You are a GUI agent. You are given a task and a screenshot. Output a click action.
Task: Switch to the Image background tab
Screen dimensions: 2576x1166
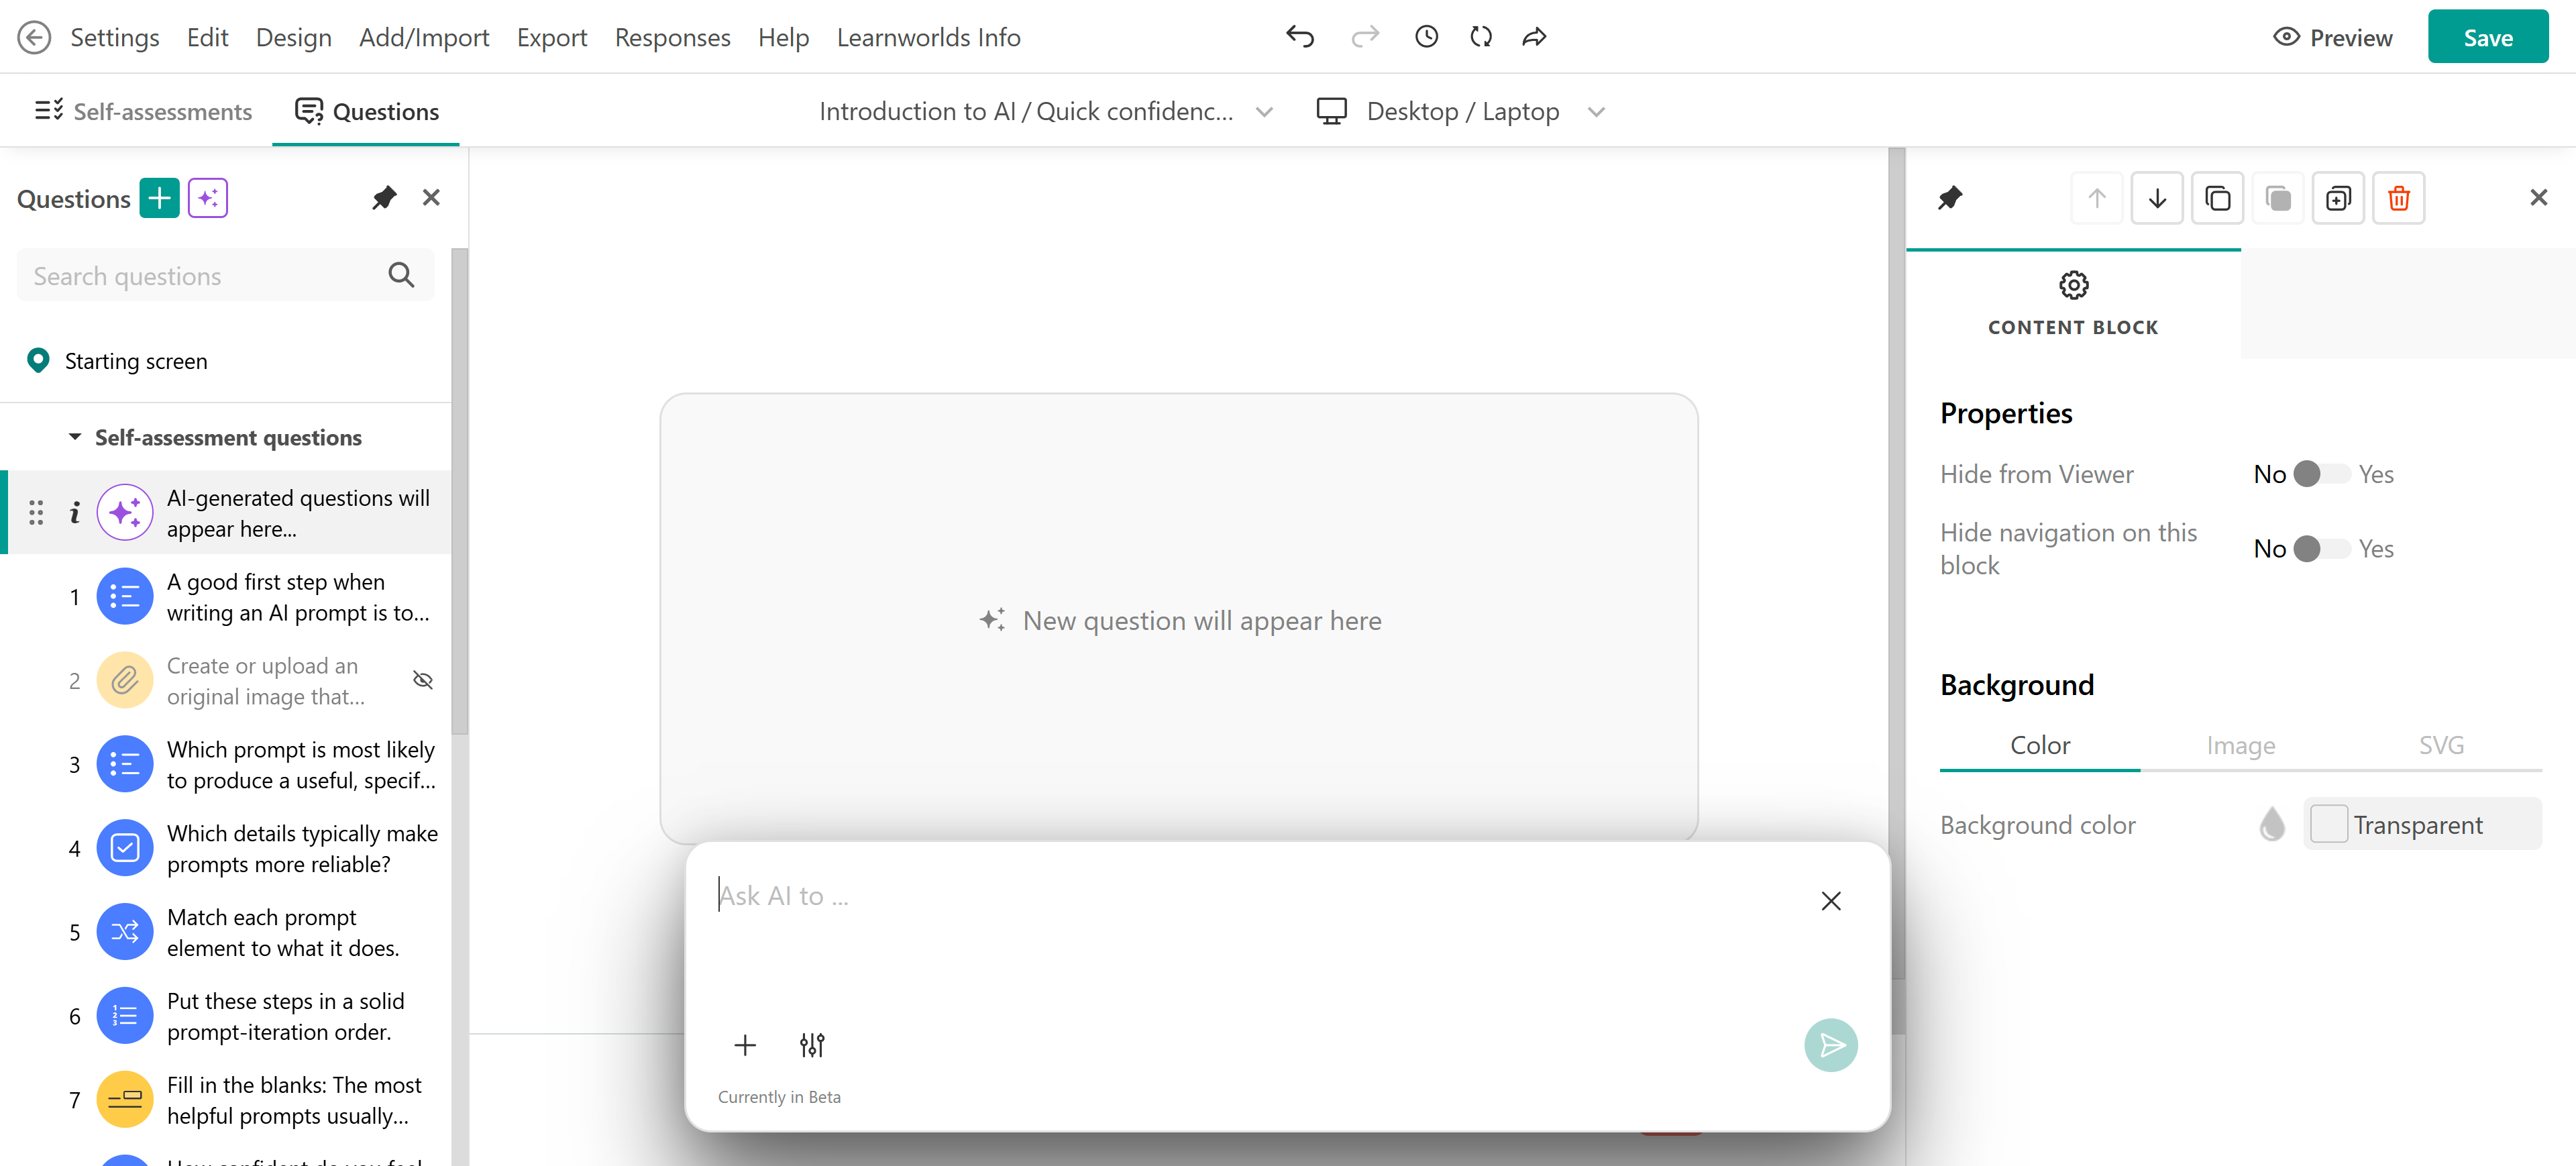[x=2240, y=745]
